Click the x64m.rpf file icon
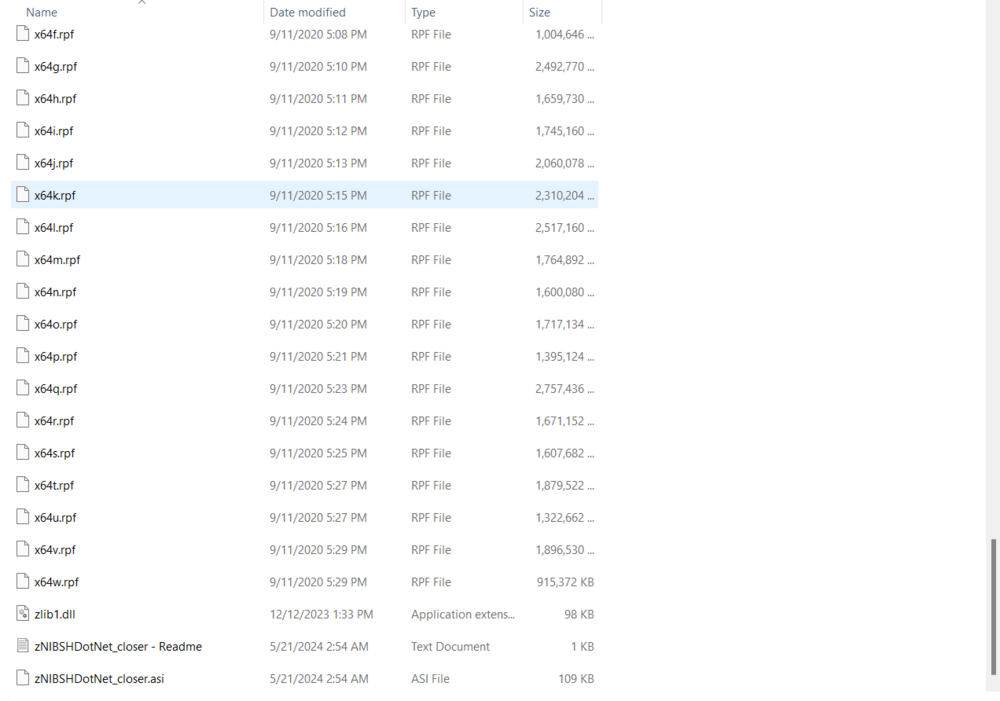This screenshot has width=1000, height=701. click(x=21, y=259)
